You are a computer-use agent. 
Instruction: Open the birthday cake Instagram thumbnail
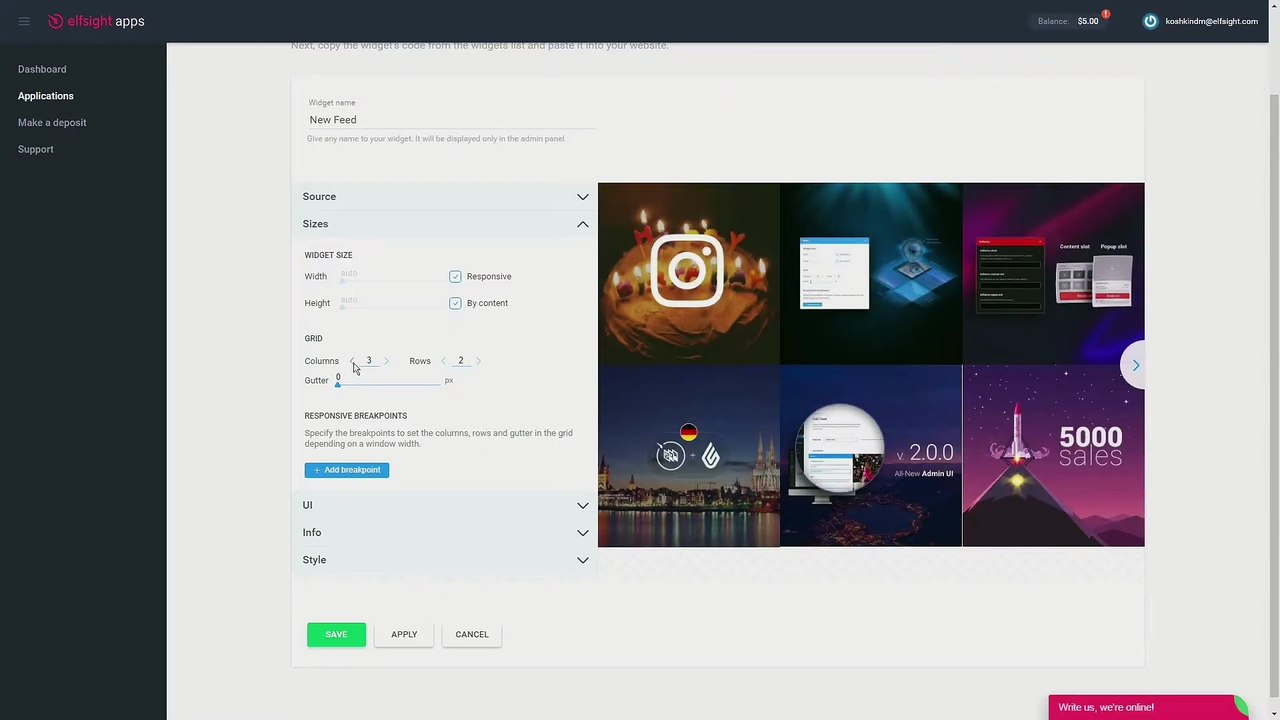[689, 273]
